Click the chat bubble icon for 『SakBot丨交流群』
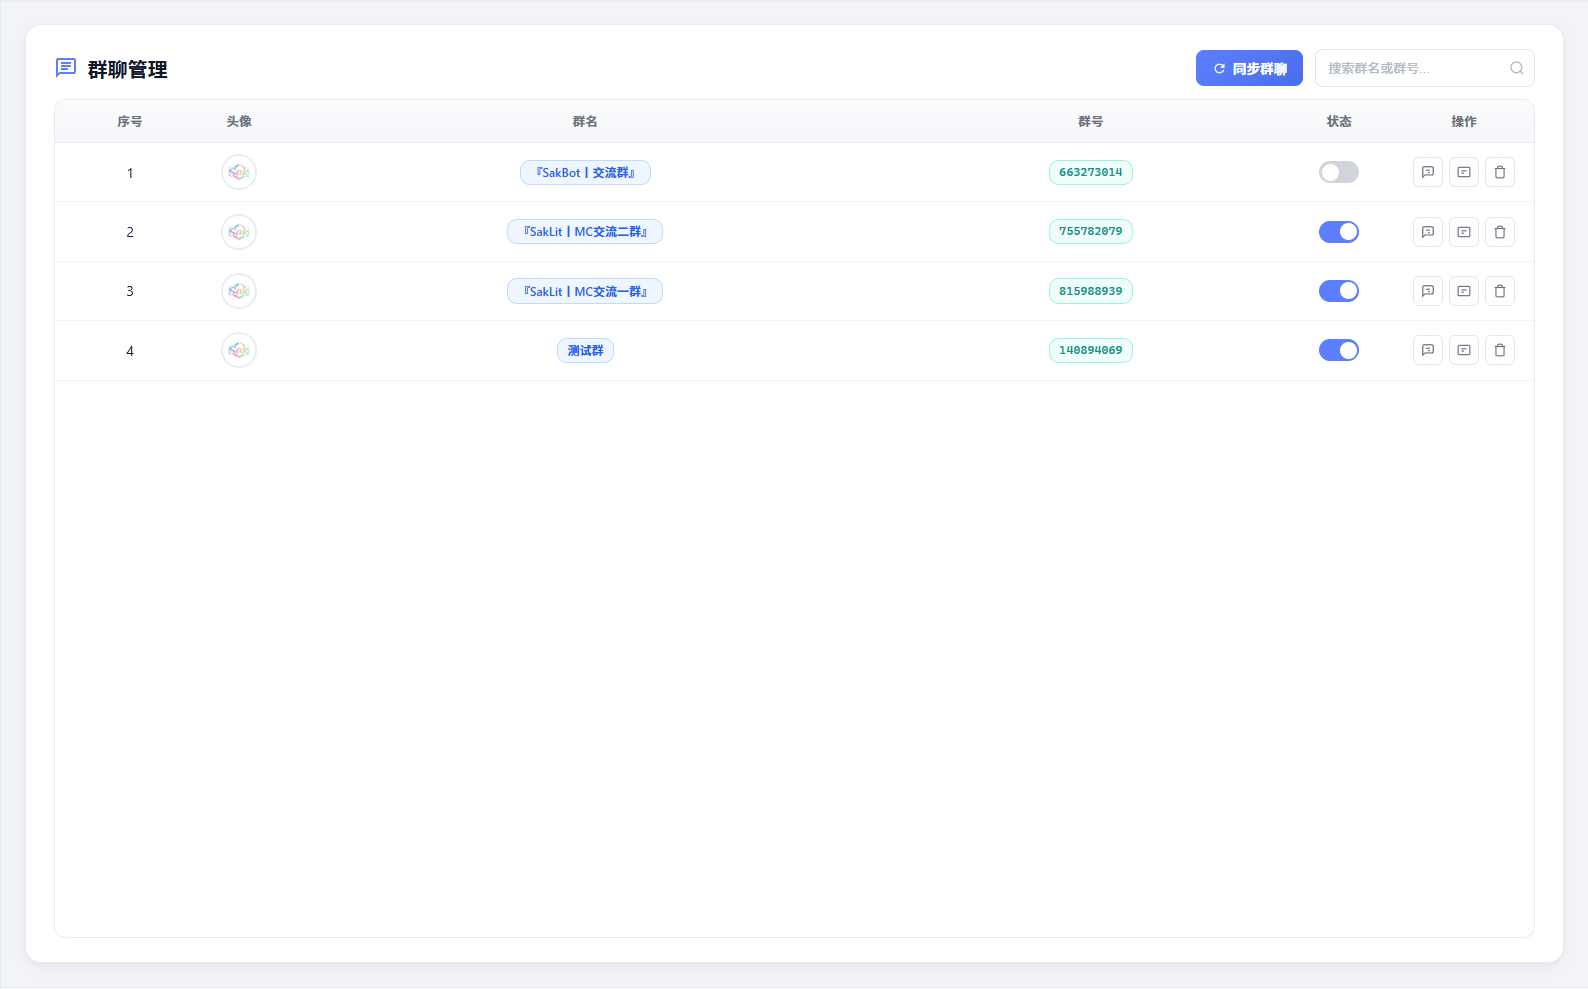This screenshot has width=1588, height=989. (x=1428, y=172)
